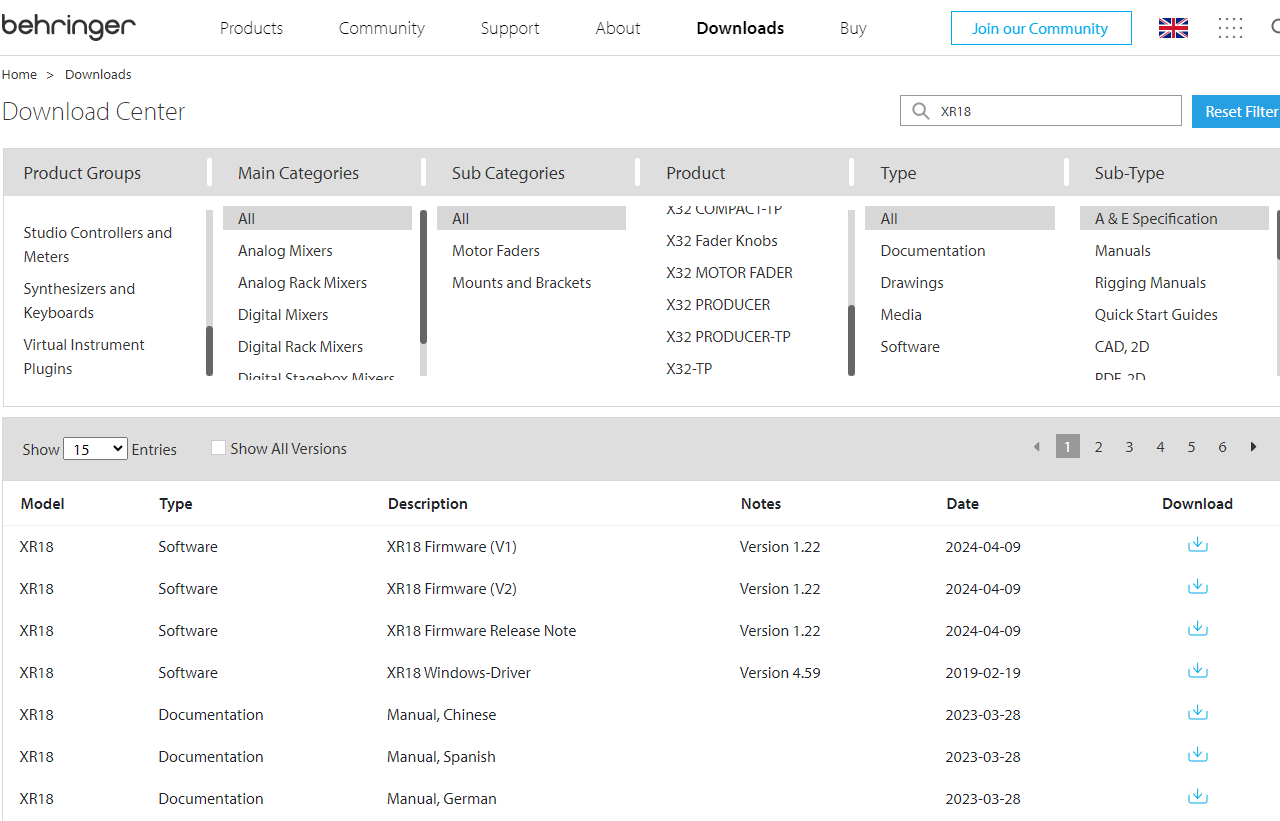
Task: Select Digital Rack Mixers category
Action: [300, 347]
